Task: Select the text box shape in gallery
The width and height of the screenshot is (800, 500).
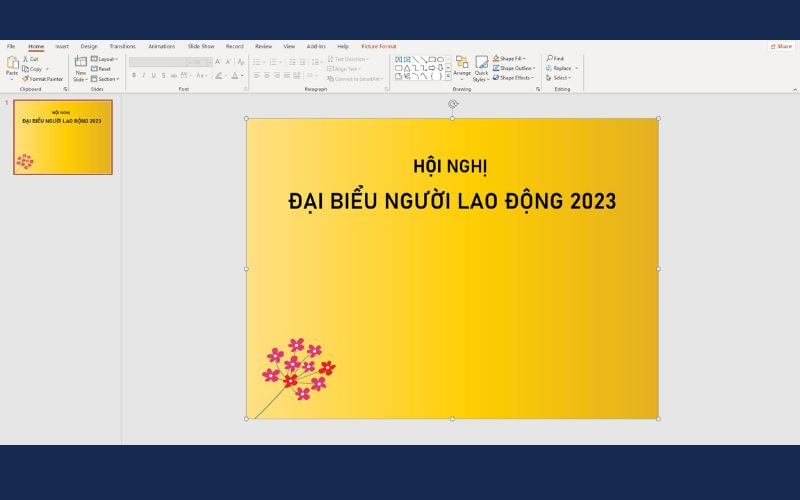Action: pos(399,60)
